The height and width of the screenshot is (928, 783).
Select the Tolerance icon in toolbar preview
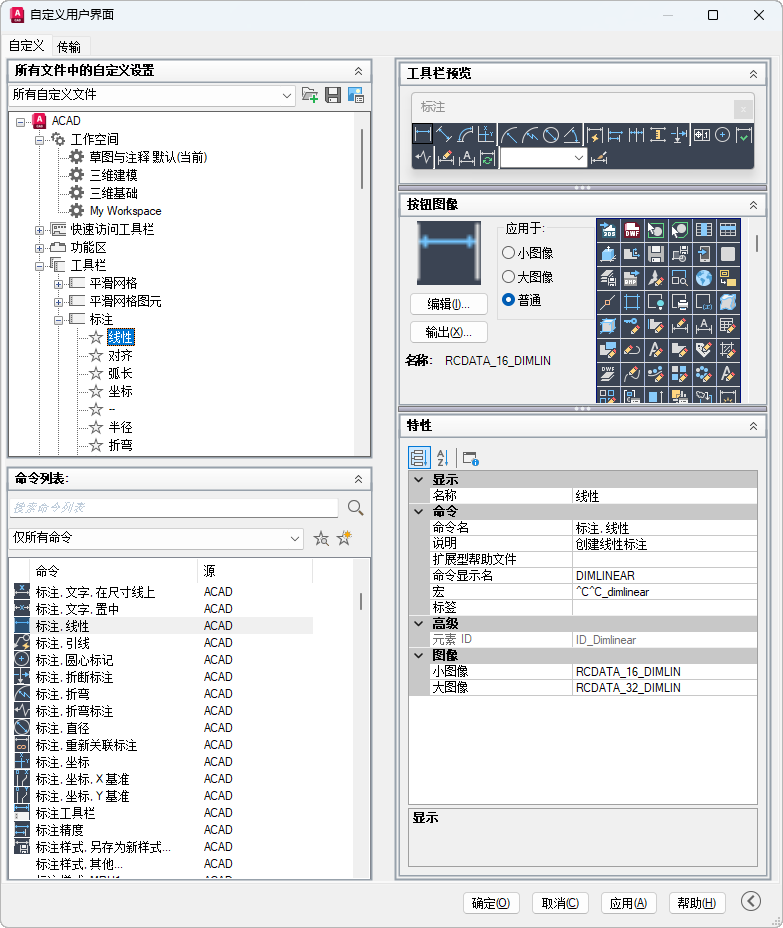tap(701, 135)
